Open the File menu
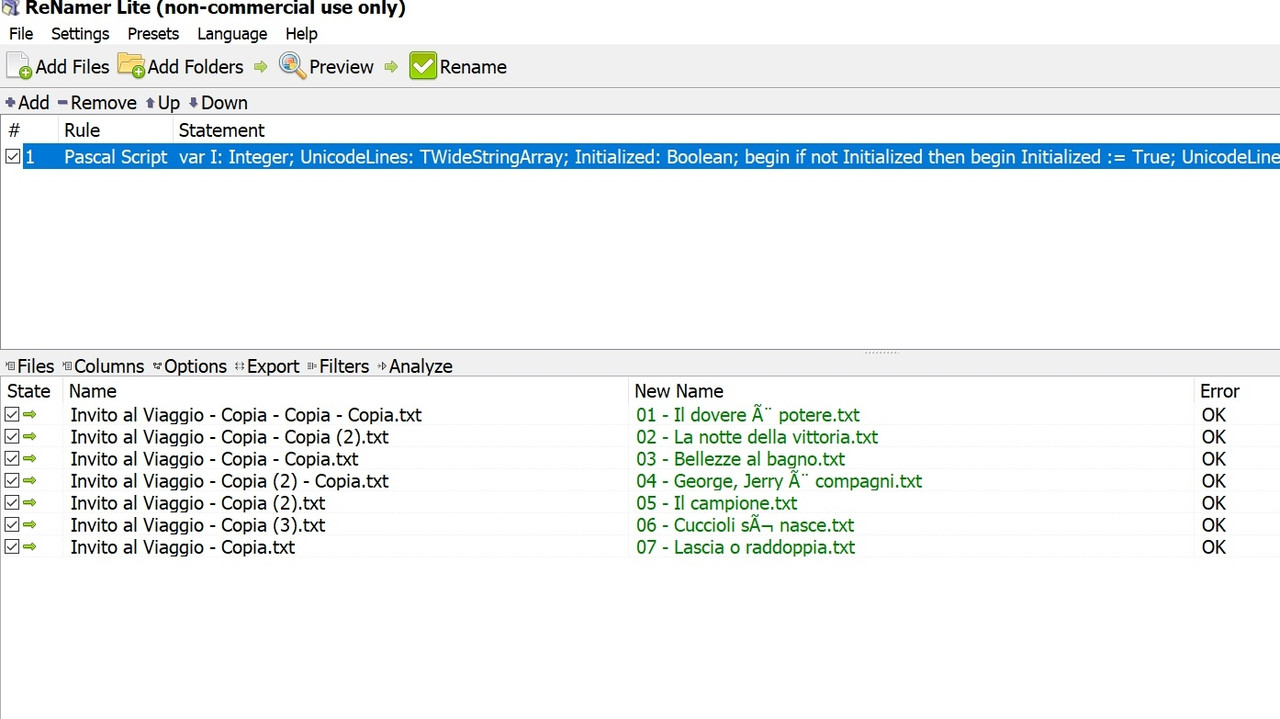The width and height of the screenshot is (1280, 719). (x=21, y=33)
